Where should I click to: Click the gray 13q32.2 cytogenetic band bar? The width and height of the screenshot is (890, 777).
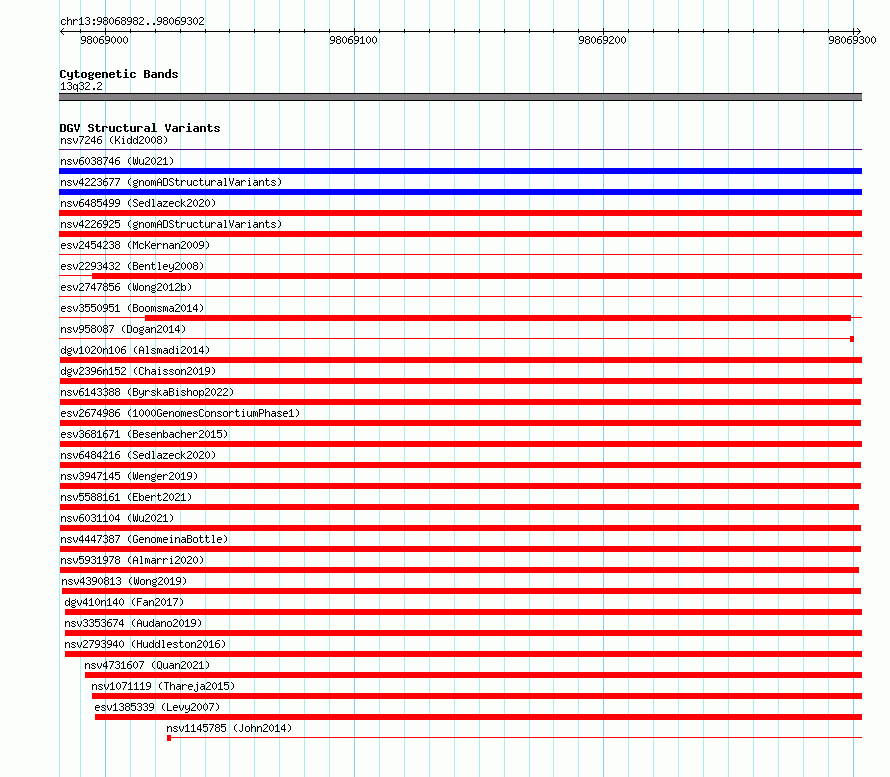pyautogui.click(x=460, y=97)
